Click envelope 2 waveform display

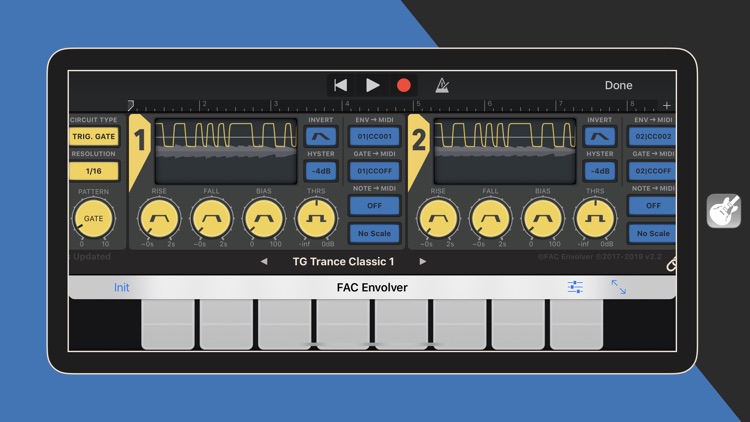pos(505,151)
